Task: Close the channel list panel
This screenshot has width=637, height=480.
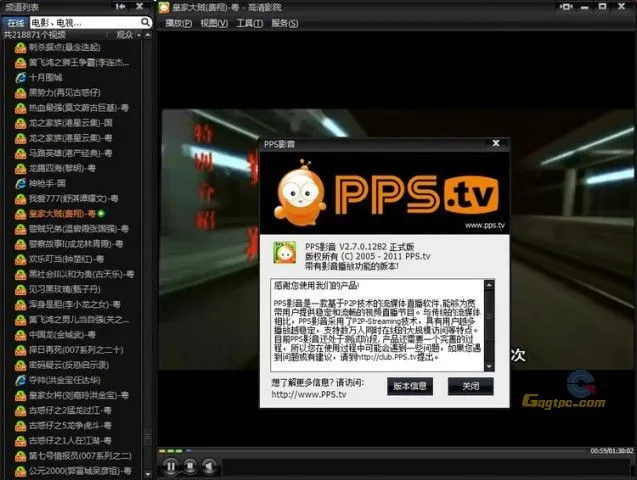Action: pos(139,6)
